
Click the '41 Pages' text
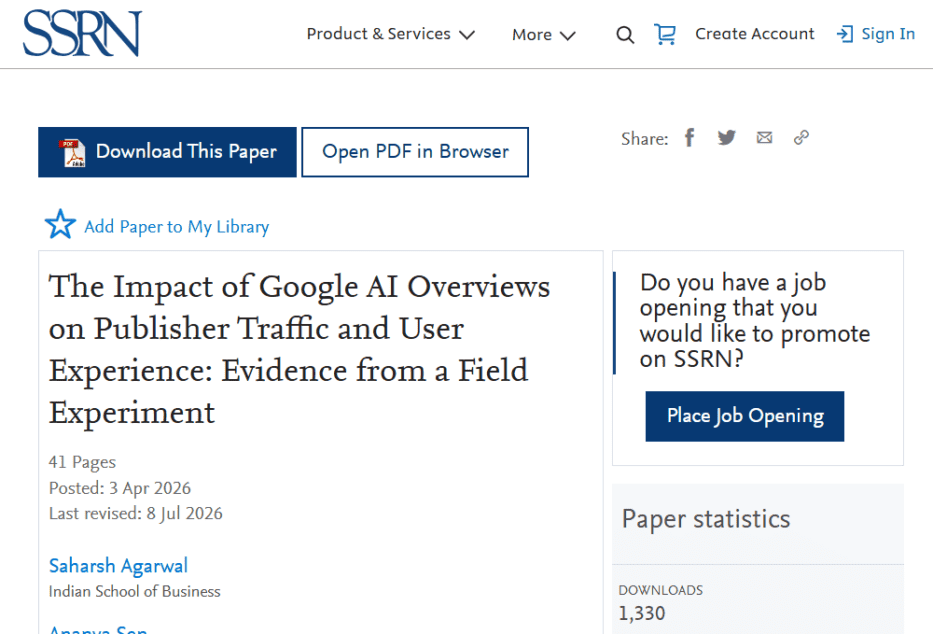click(x=82, y=462)
